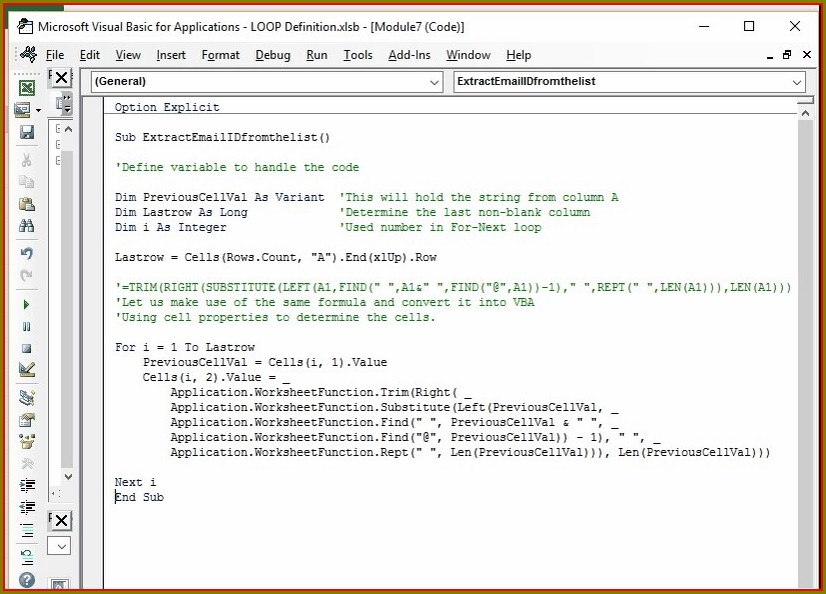Click 'Dim i As Integer' text
The width and height of the screenshot is (826, 594).
tap(171, 227)
